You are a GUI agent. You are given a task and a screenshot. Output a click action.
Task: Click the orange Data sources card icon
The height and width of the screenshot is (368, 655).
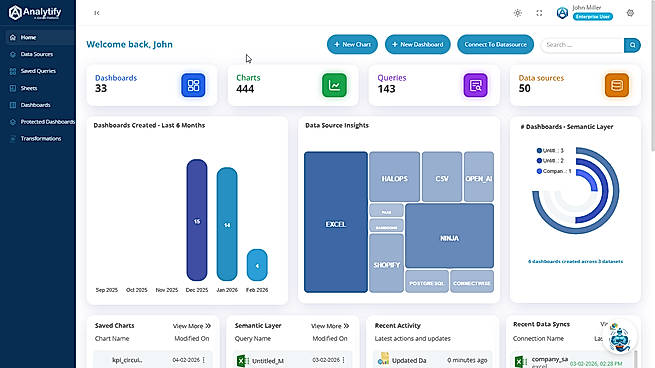coord(617,85)
